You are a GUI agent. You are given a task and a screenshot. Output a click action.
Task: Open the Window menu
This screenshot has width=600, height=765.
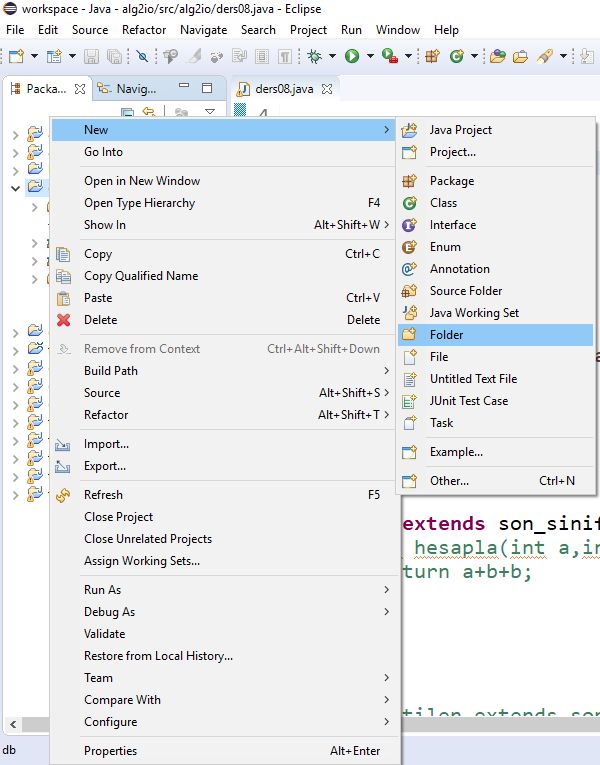pos(398,30)
